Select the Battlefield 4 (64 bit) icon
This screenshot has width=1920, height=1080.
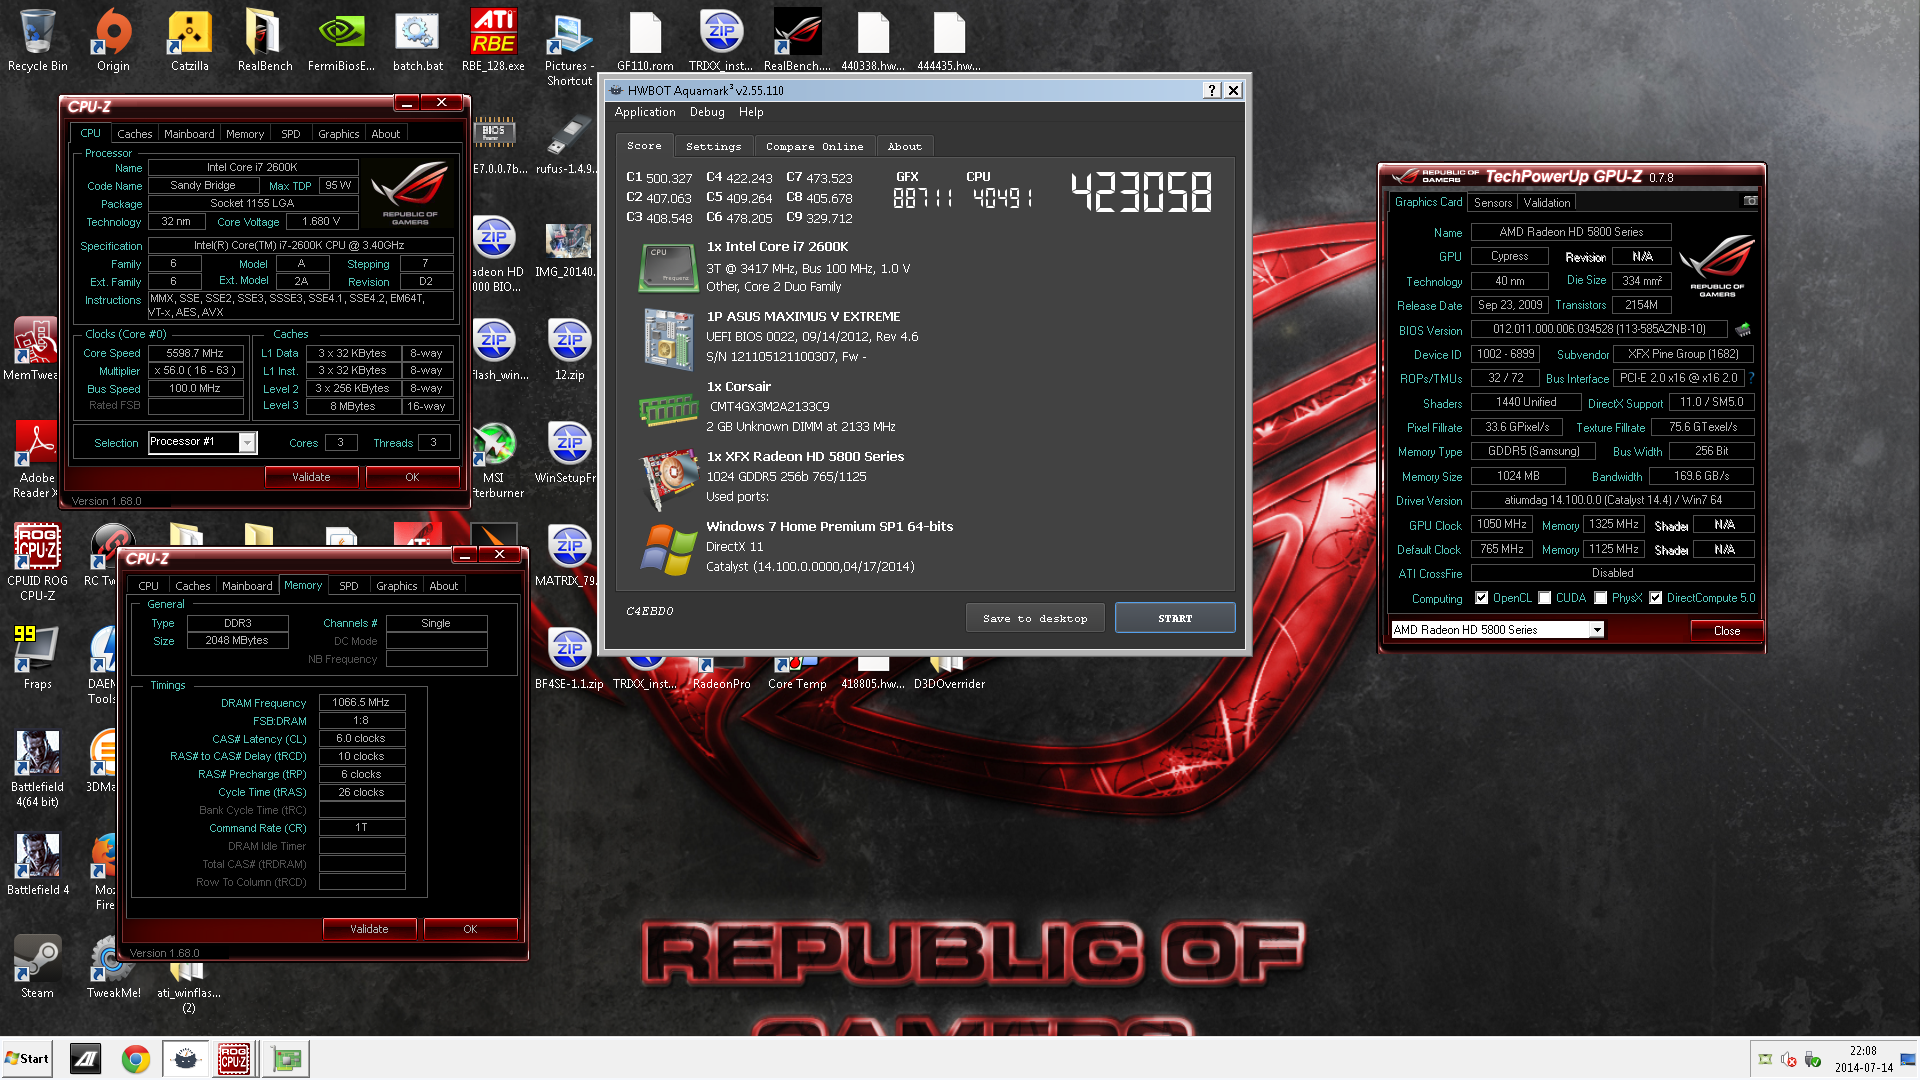coord(37,768)
